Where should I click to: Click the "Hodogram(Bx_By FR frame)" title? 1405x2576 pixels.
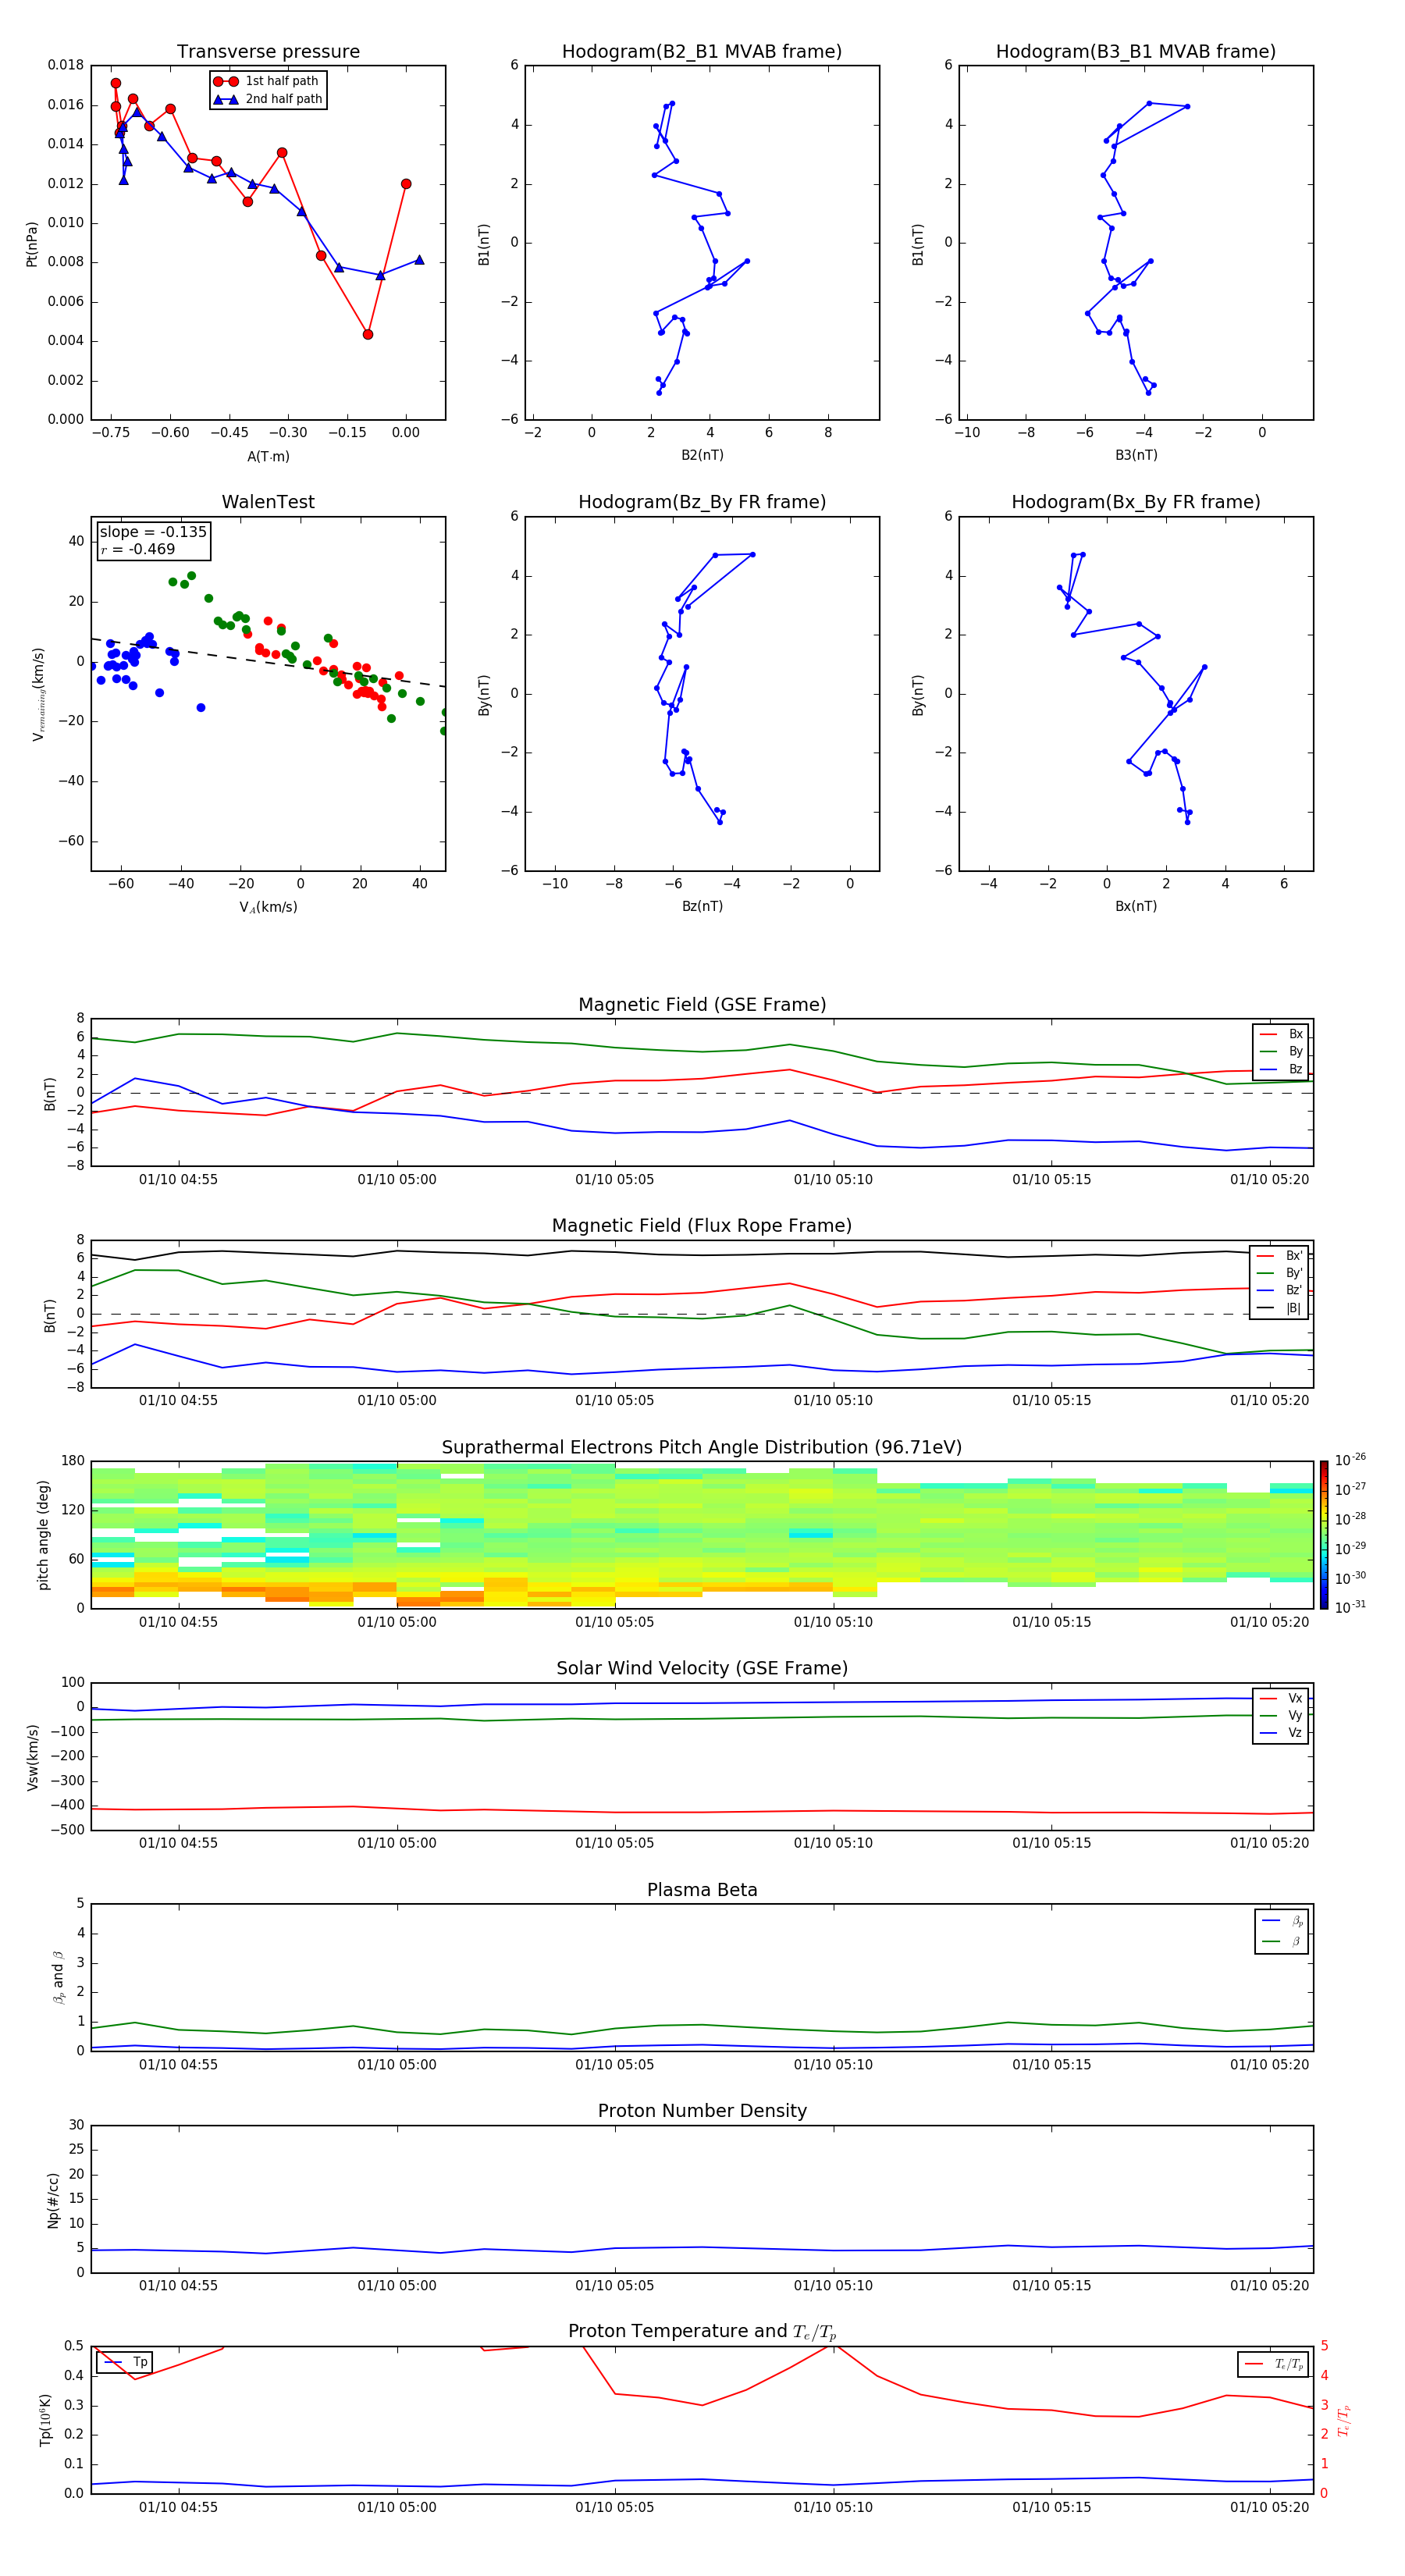(1136, 502)
